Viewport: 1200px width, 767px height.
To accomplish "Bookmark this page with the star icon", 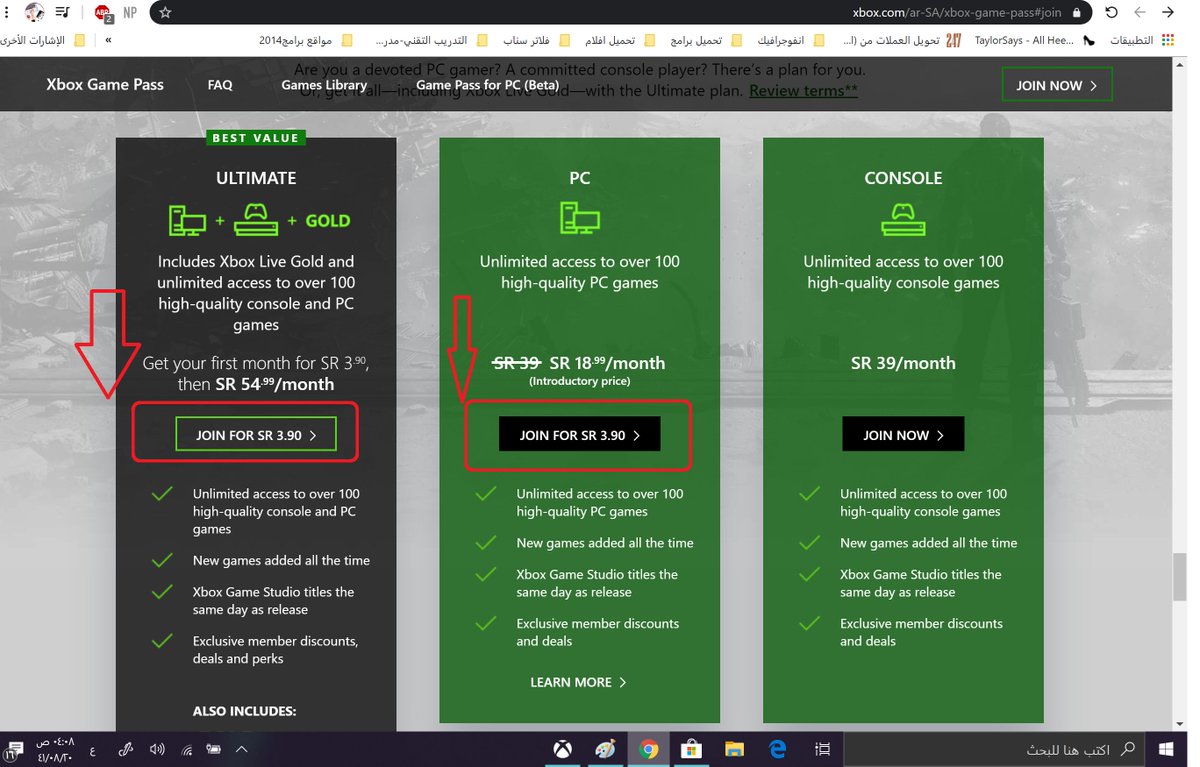I will click(165, 13).
